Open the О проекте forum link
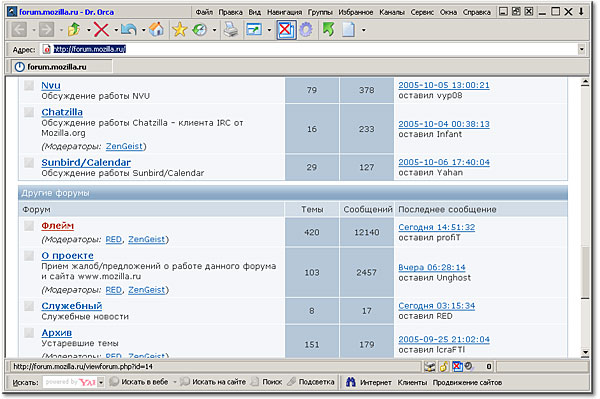The image size is (600, 399). coord(67,256)
